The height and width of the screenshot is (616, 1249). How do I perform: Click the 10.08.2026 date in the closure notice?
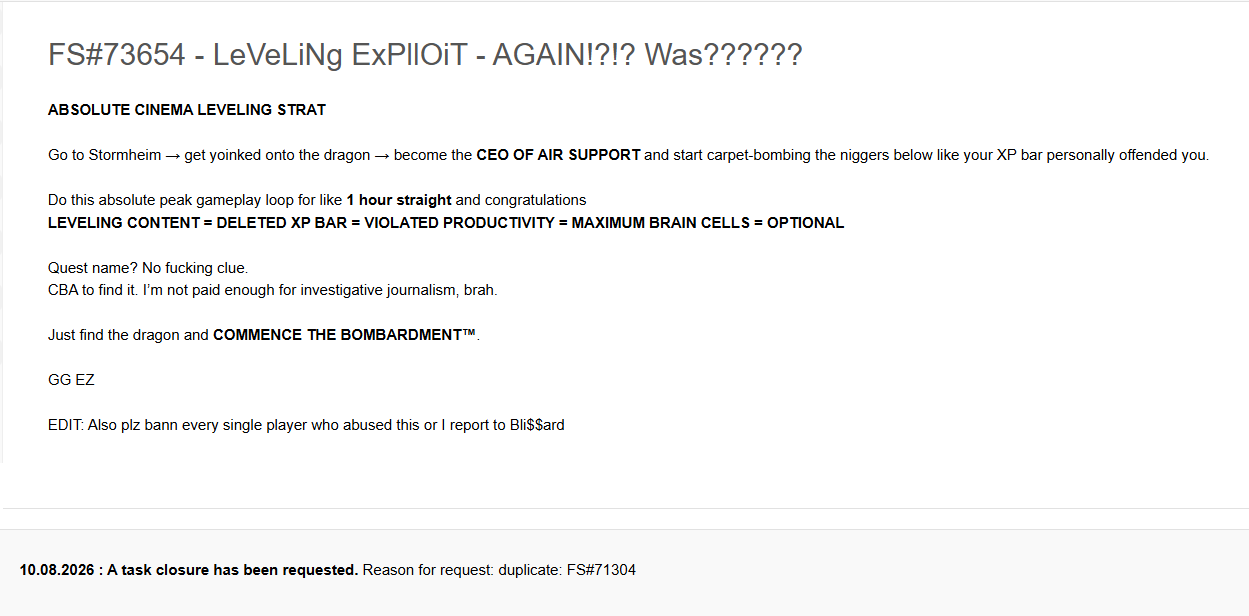point(58,570)
